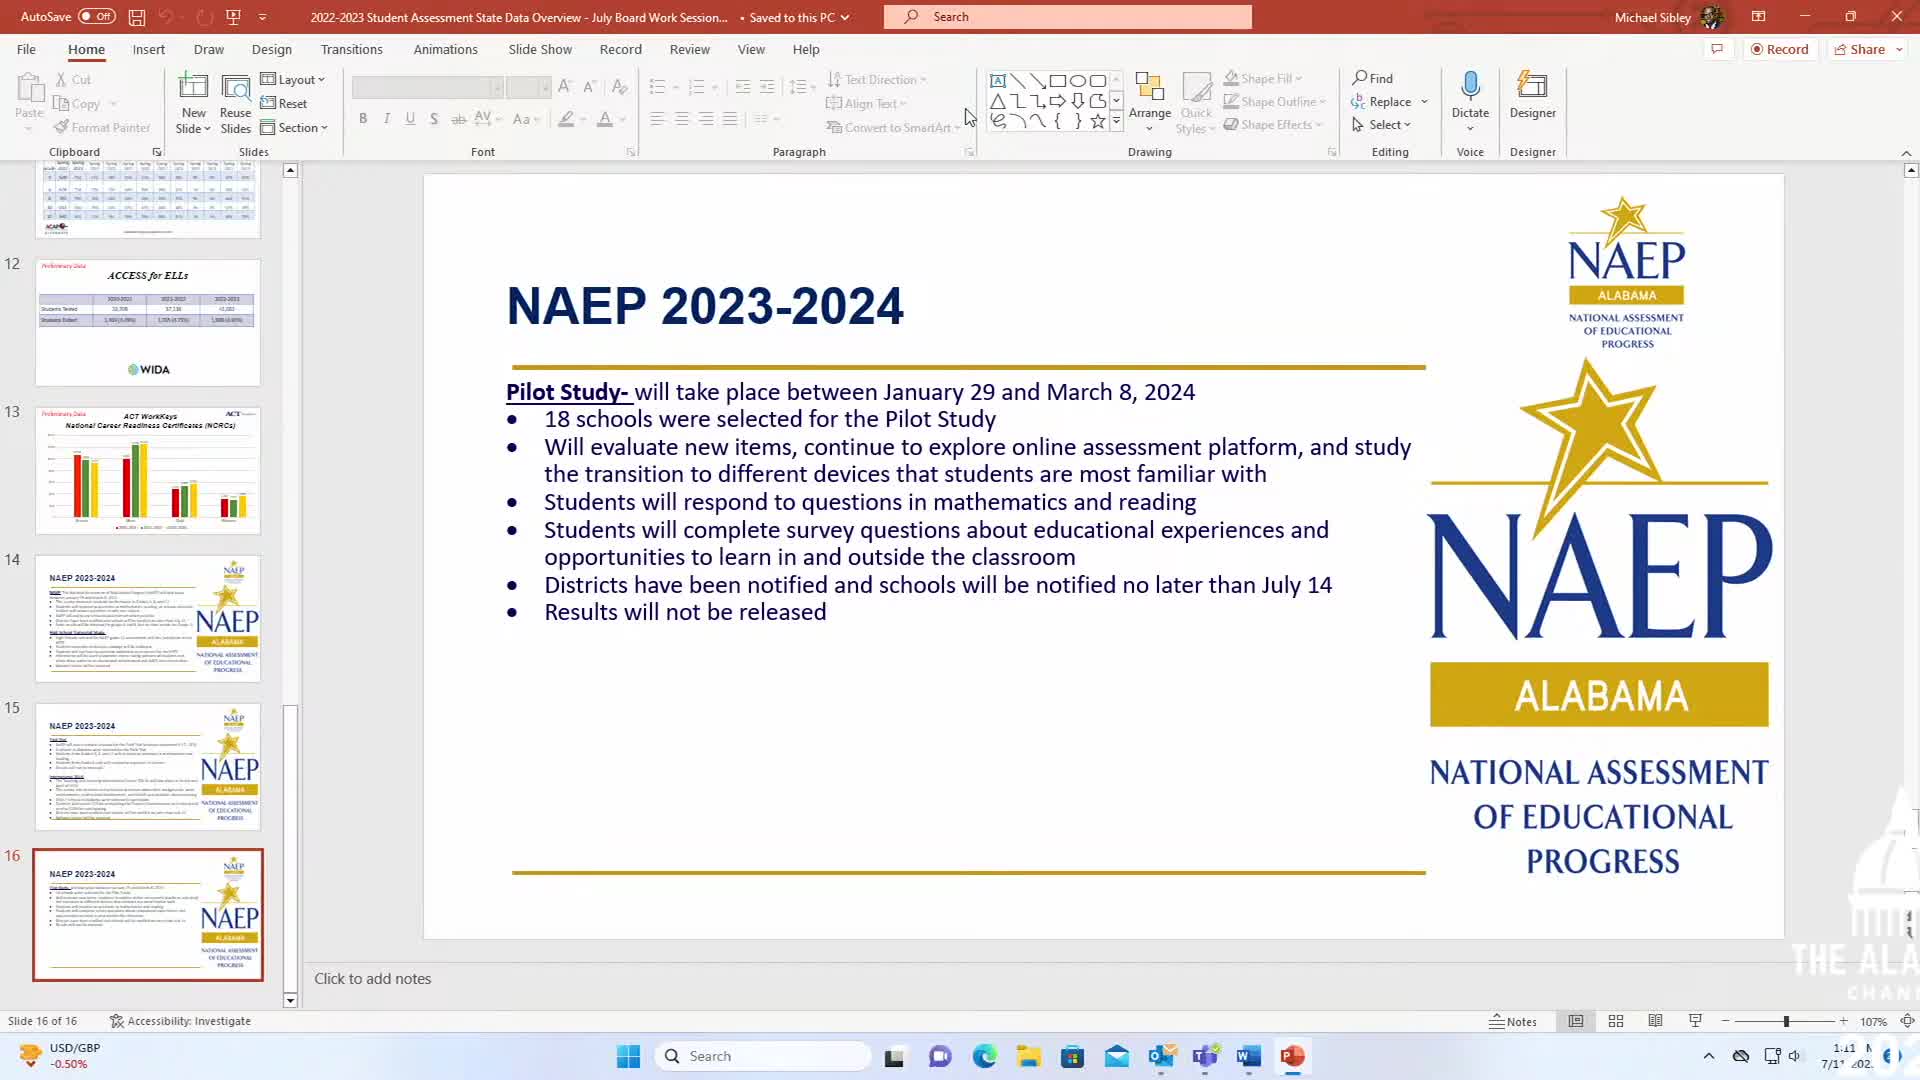Switch to Normal view icon

pos(1576,1021)
